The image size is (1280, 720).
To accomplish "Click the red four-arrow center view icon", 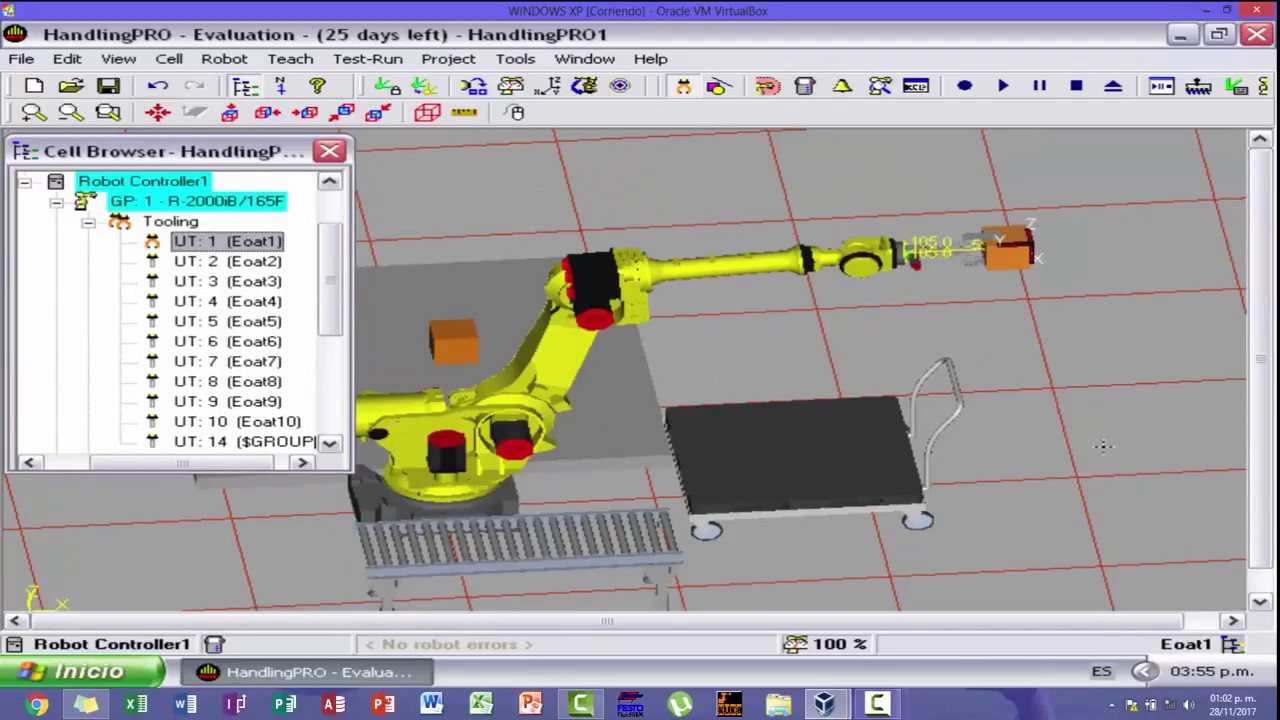I will click(x=157, y=112).
